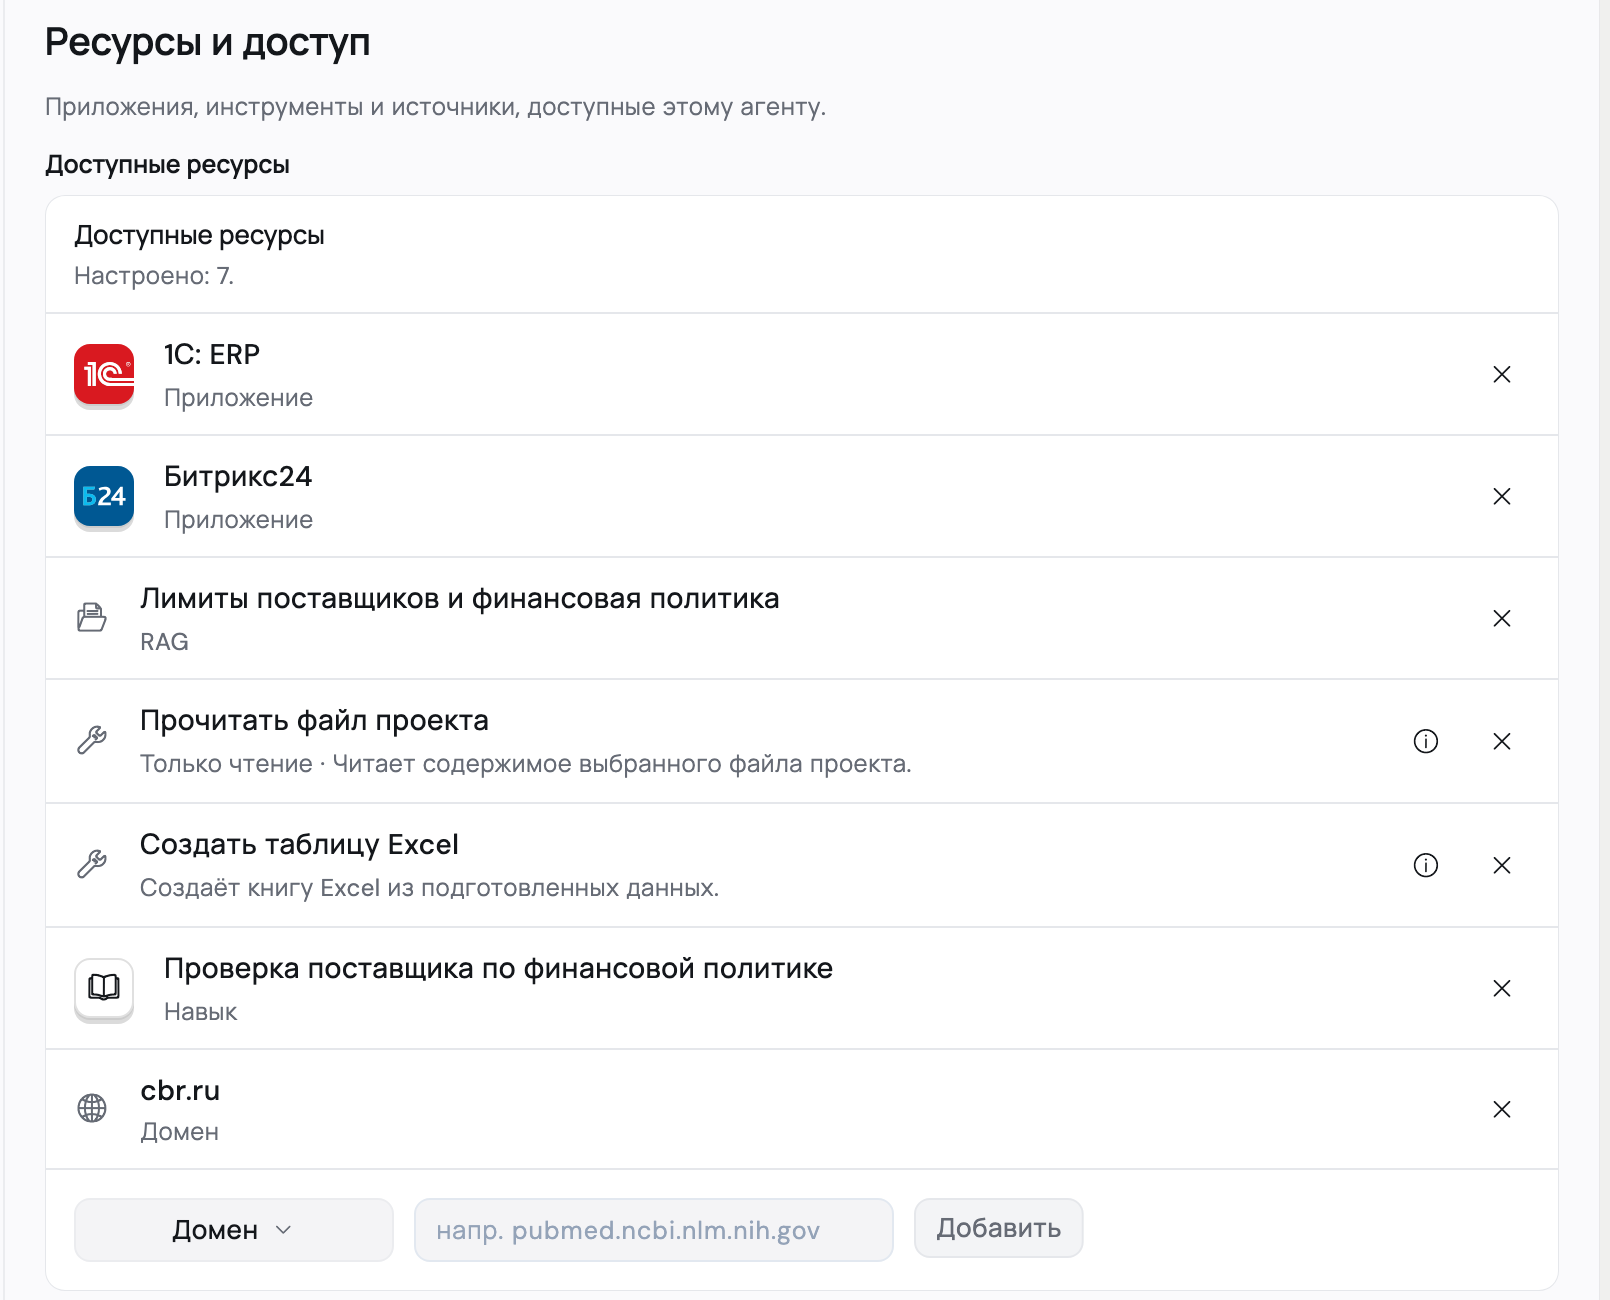Viewport: 1610px width, 1300px height.
Task: Click the 1C: ERP app icon
Action: (x=104, y=375)
